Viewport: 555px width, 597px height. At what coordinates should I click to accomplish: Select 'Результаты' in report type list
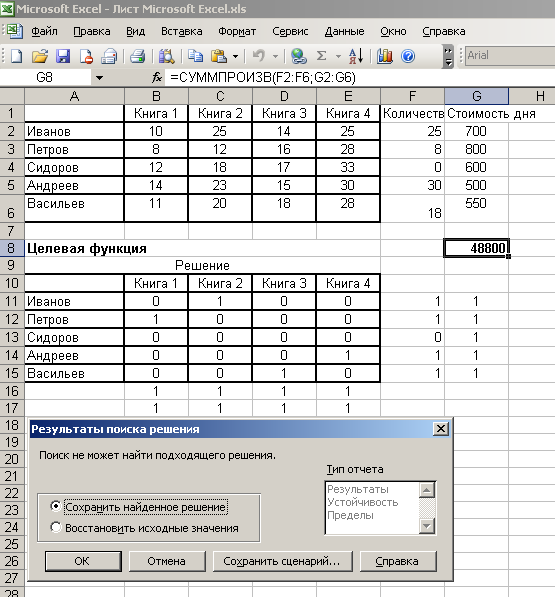click(x=358, y=489)
